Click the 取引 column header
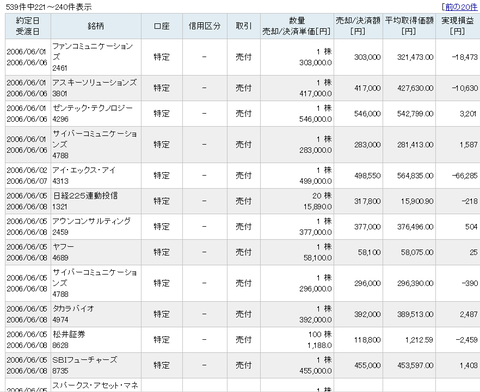This screenshot has height=392, width=480. pos(244,26)
